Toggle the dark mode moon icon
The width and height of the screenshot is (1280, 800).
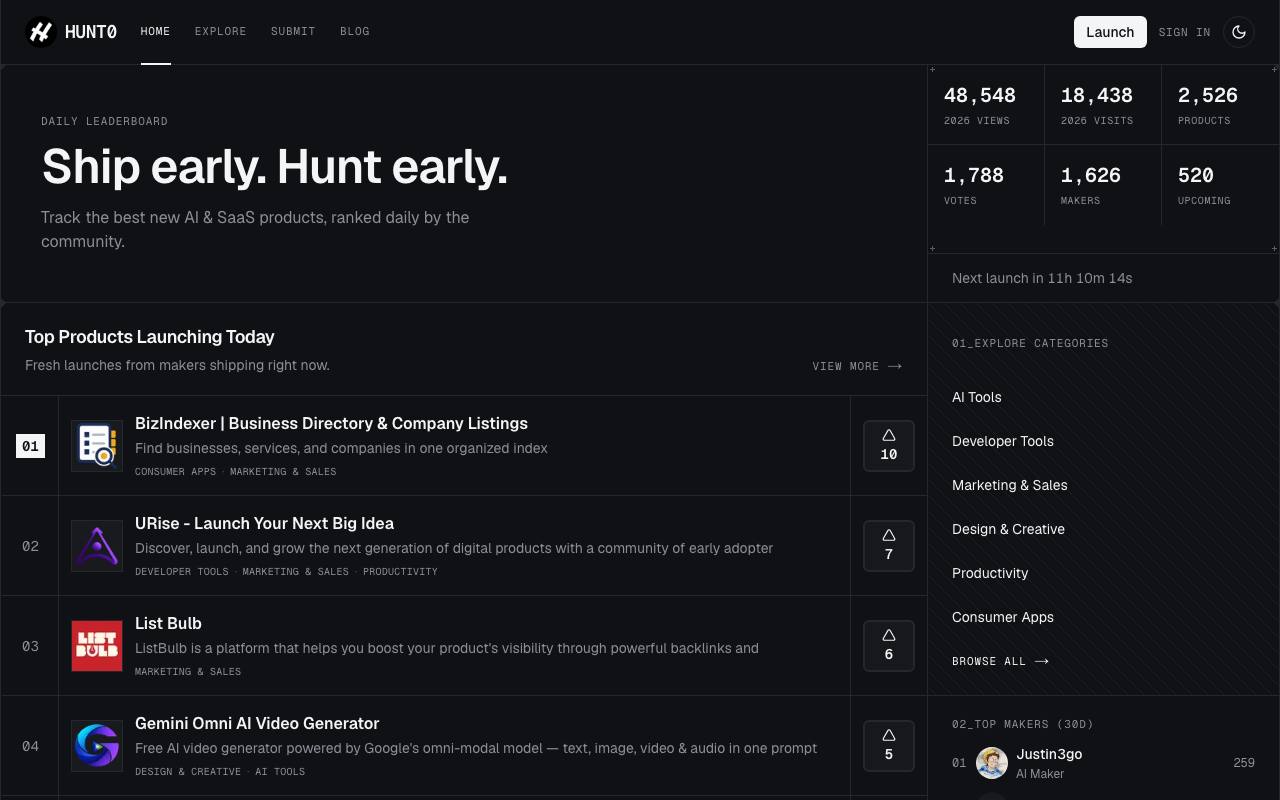1239,32
